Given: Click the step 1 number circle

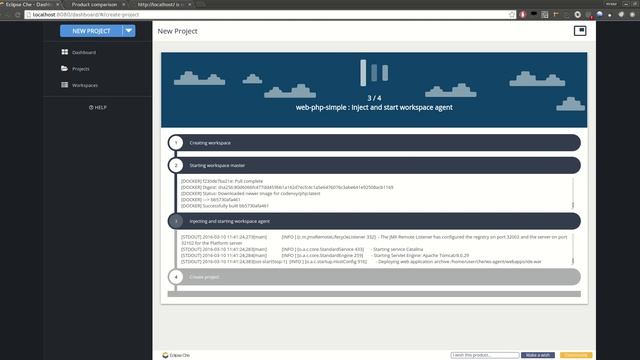Looking at the screenshot, I should coord(176,143).
